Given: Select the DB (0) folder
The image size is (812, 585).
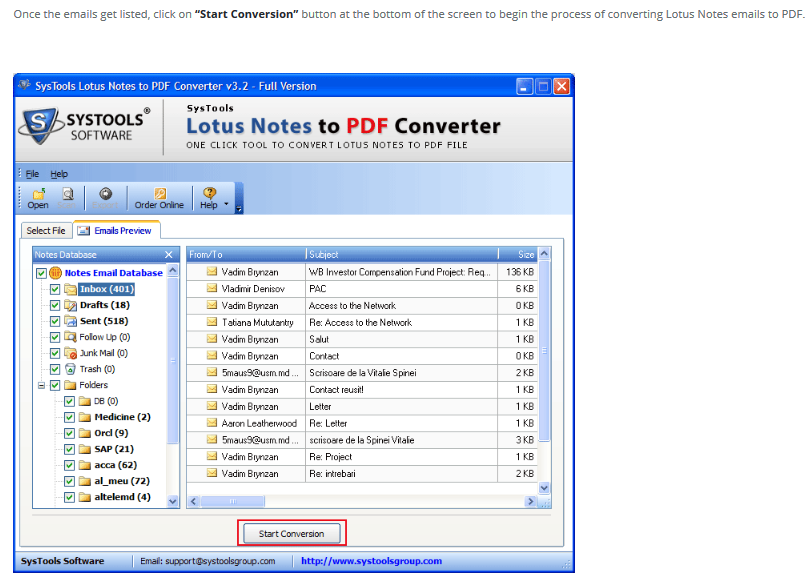Looking at the screenshot, I should click(x=106, y=401).
